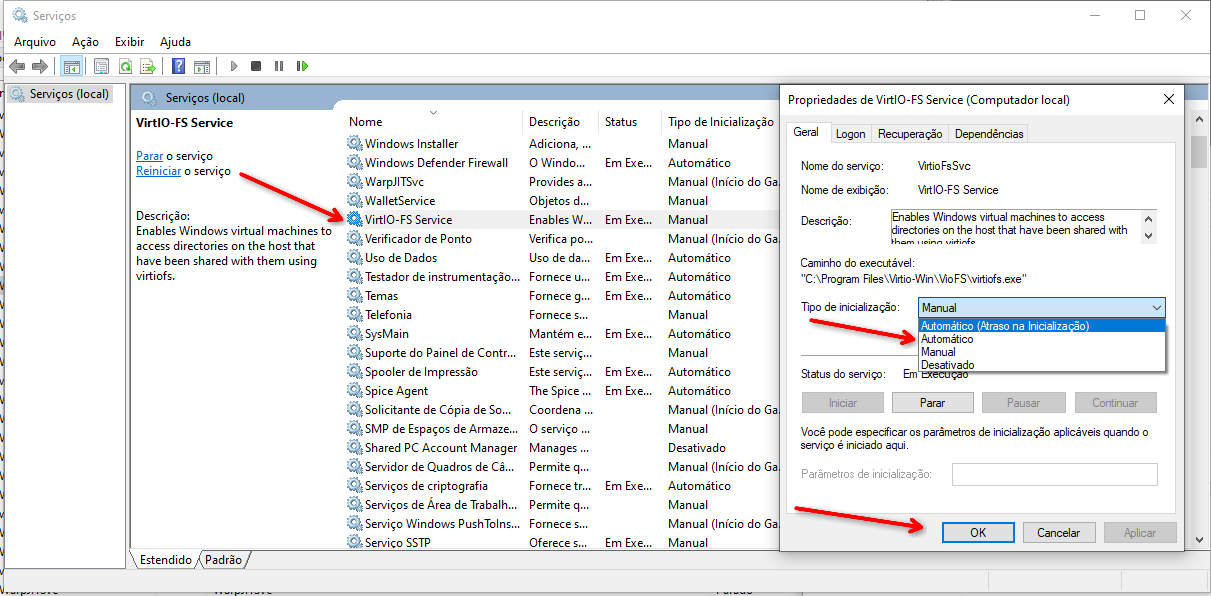Click the Parâmetros de inicialização text field
Viewport: 1211px width, 596px height.
tap(1054, 474)
